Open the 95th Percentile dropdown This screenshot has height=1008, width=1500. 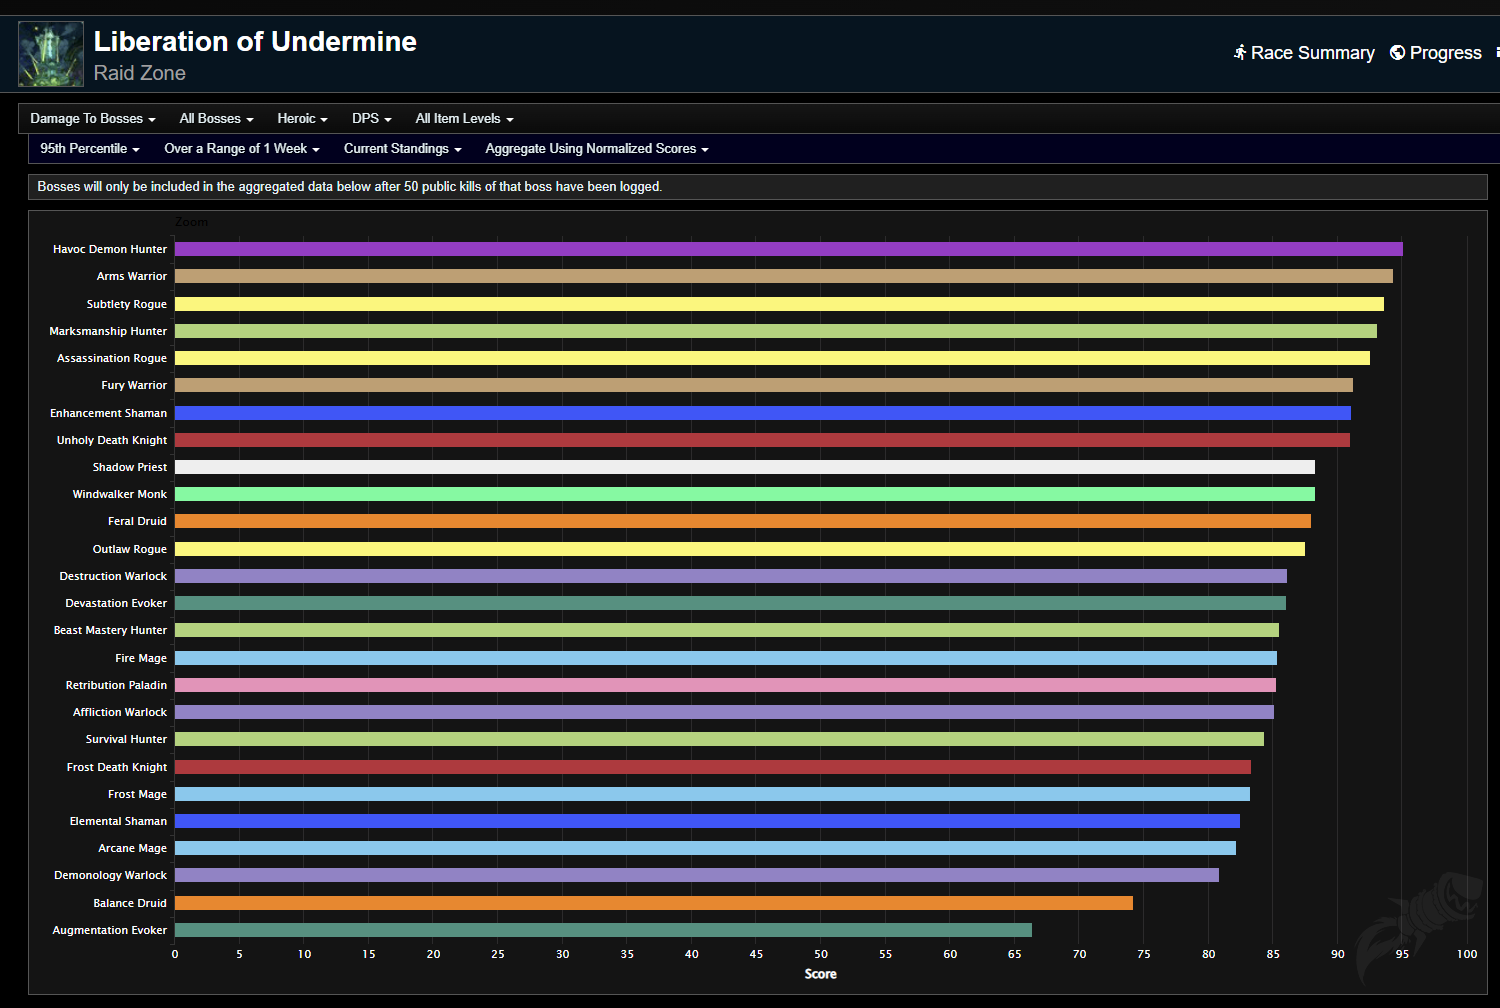(x=89, y=148)
